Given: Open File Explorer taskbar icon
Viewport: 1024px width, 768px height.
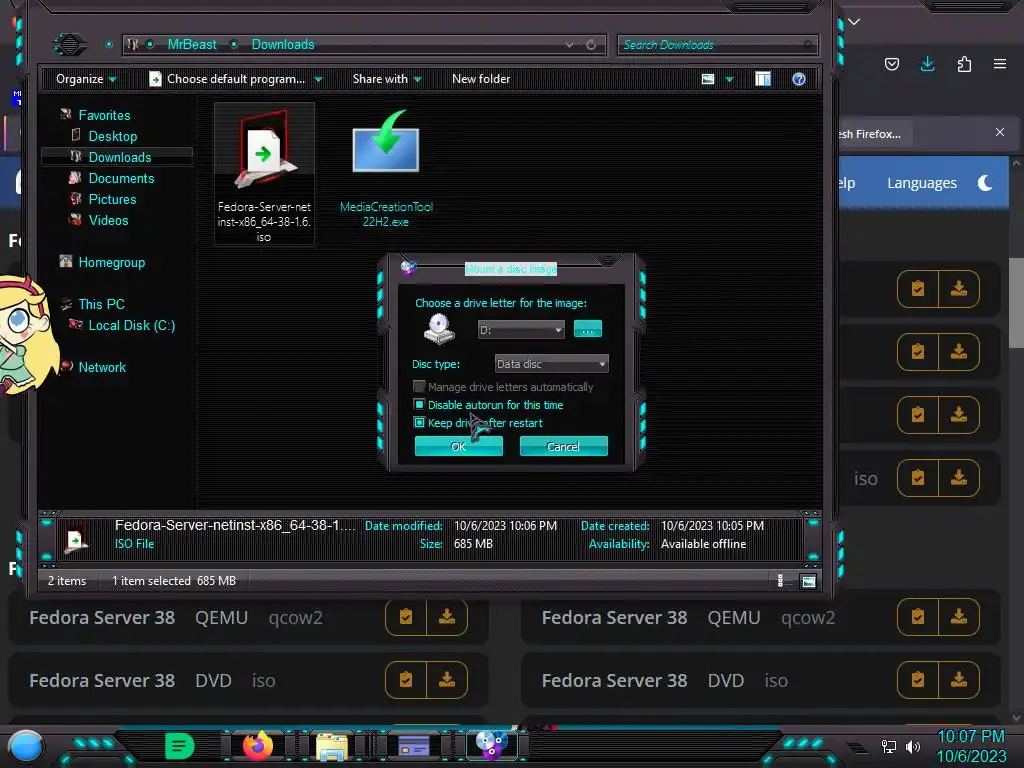Looking at the screenshot, I should (x=332, y=746).
